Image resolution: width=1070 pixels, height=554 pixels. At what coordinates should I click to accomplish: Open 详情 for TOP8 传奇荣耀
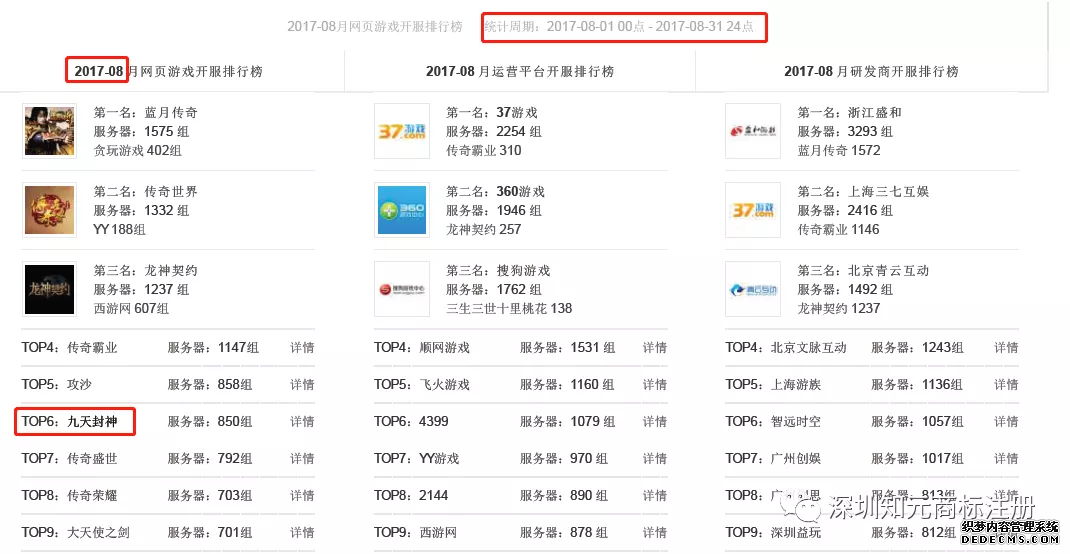pos(302,495)
